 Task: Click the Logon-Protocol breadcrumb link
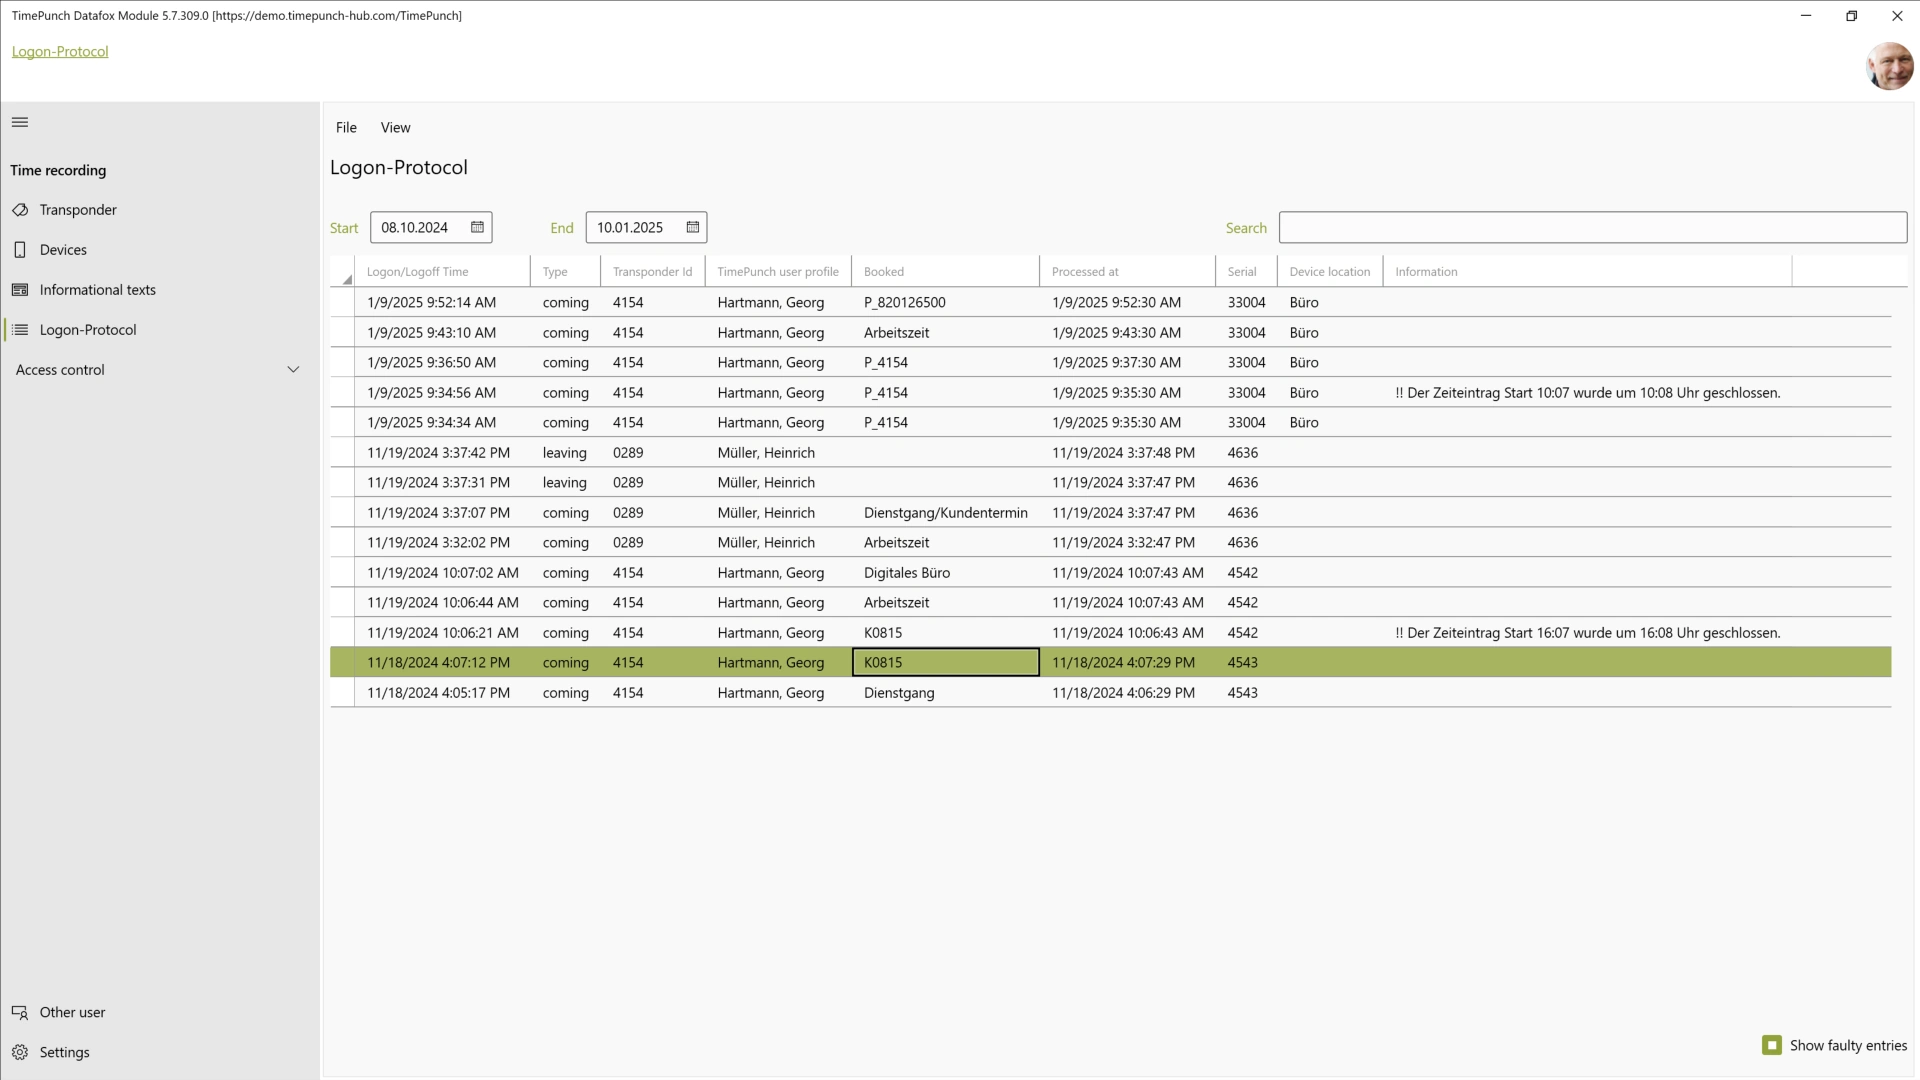59,51
